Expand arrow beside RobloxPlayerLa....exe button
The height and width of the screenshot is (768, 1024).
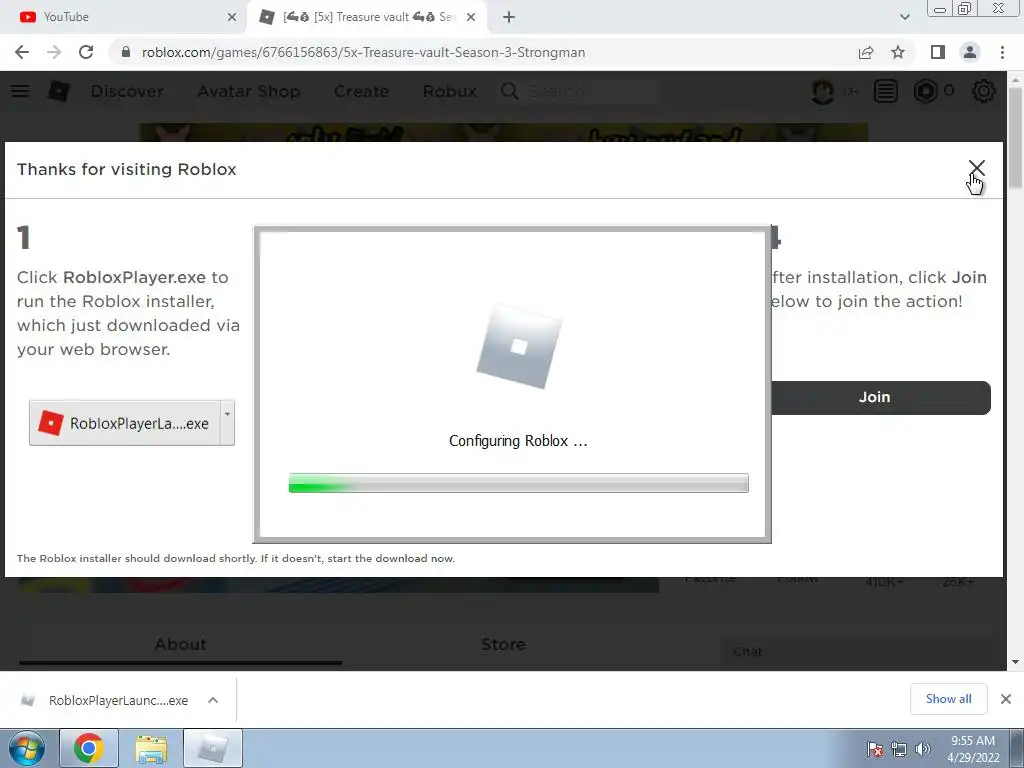pyautogui.click(x=227, y=423)
